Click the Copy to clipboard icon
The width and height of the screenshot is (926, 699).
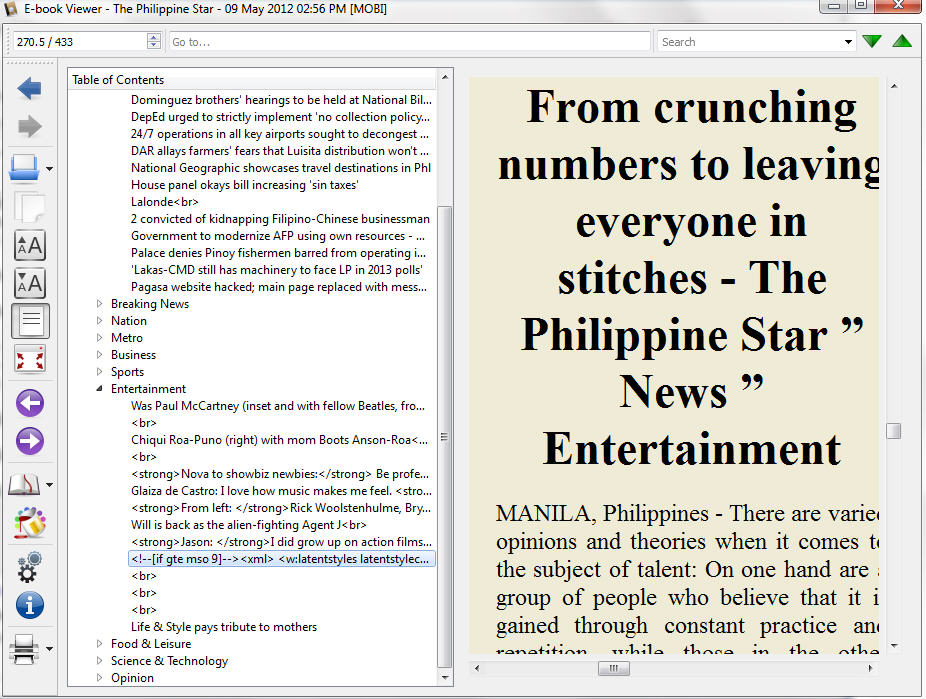tap(30, 207)
